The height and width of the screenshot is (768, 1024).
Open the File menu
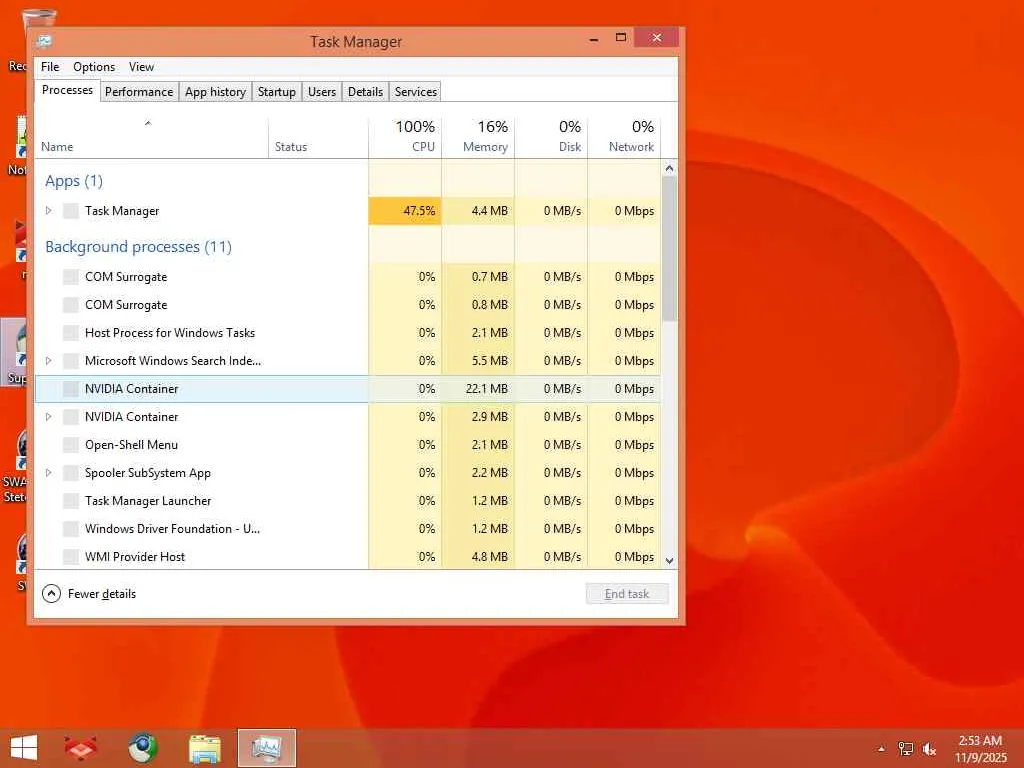(x=50, y=67)
